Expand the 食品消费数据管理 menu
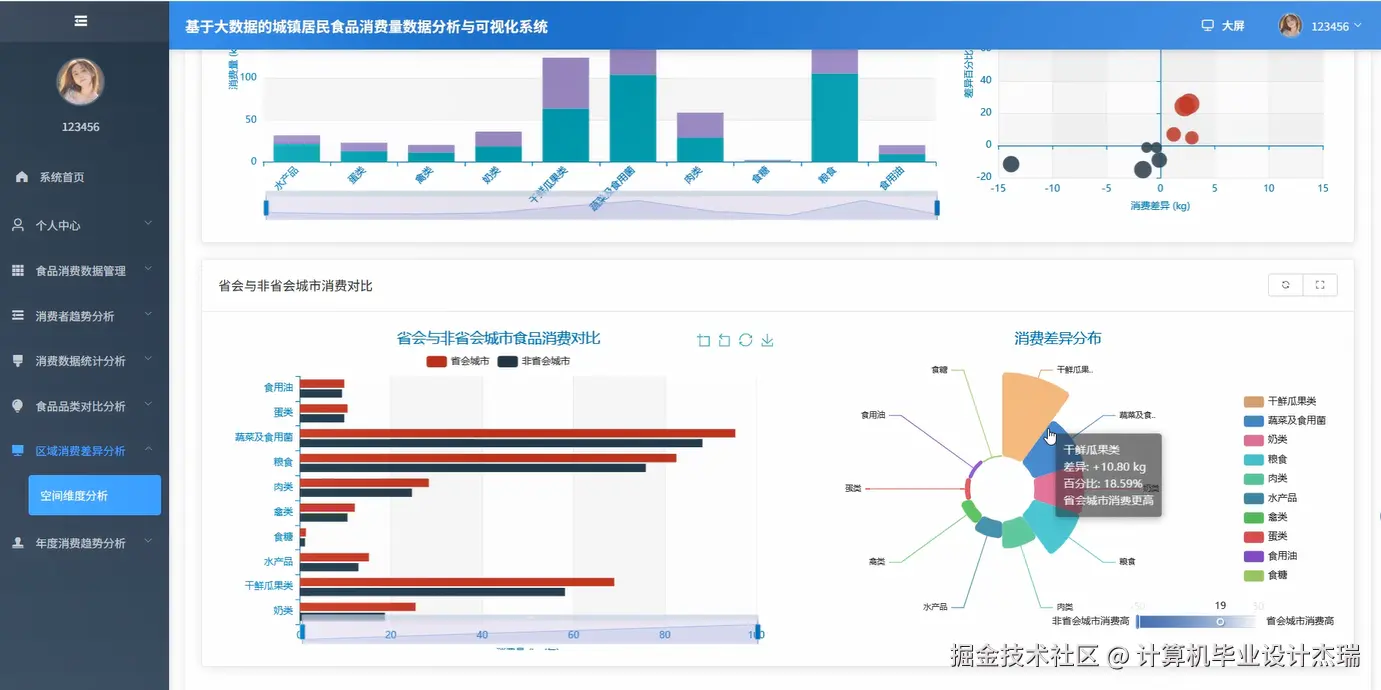Viewport: 1381px width, 690px height. coord(84,271)
